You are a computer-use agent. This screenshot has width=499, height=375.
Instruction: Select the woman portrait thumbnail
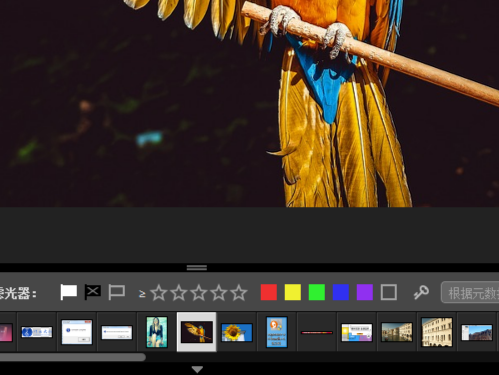point(157,332)
